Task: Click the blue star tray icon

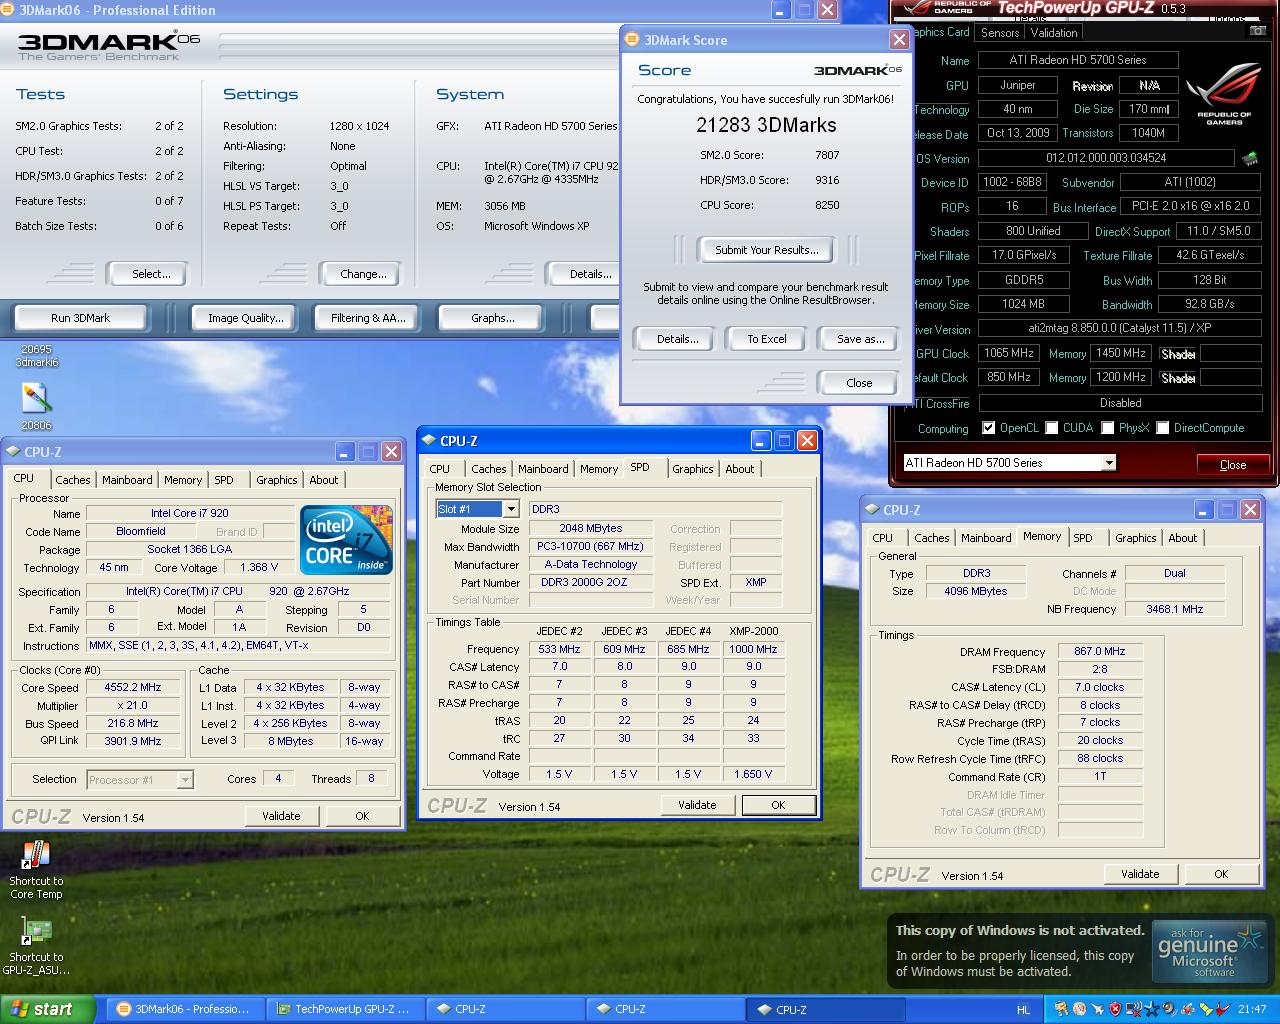Action: pos(1152,1009)
